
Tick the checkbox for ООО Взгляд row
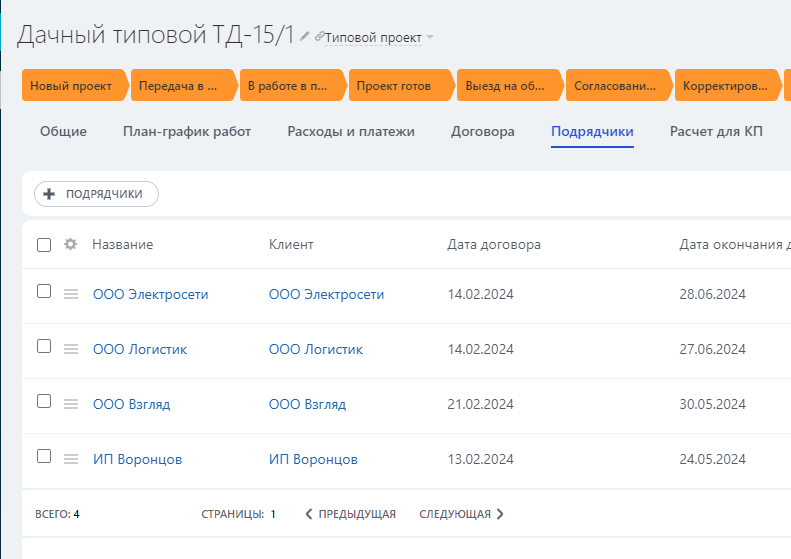click(44, 401)
